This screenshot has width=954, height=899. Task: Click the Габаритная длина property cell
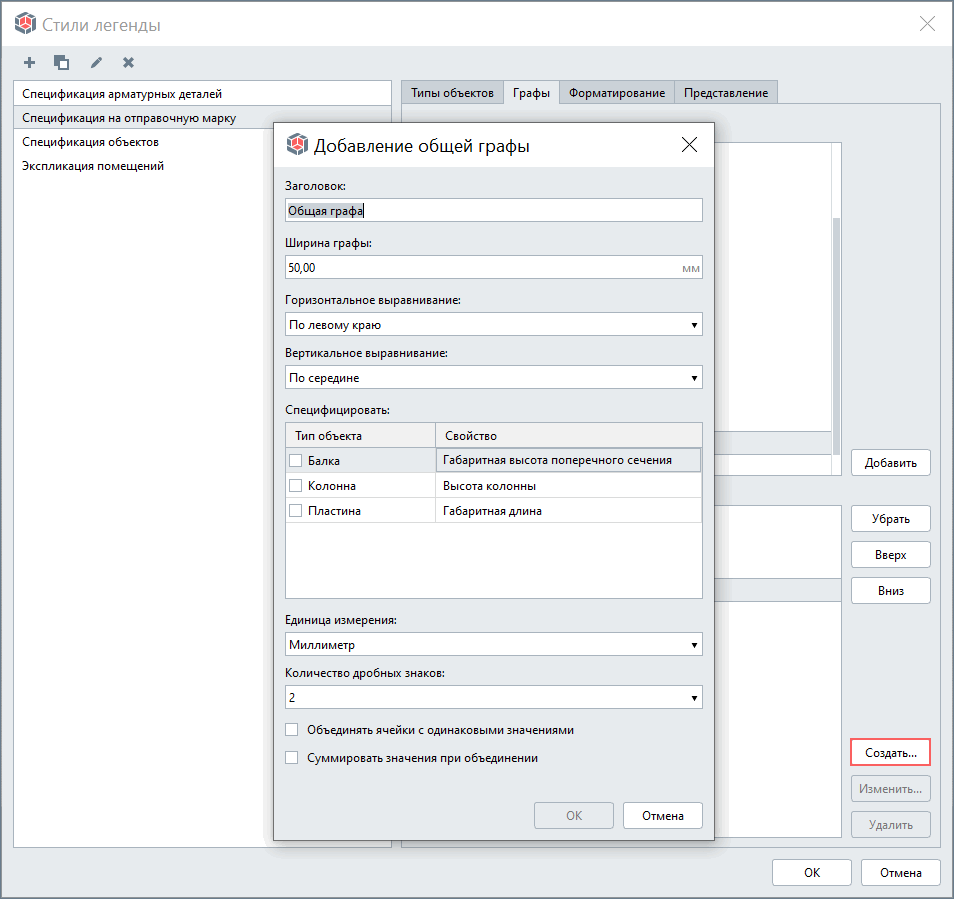(568, 510)
